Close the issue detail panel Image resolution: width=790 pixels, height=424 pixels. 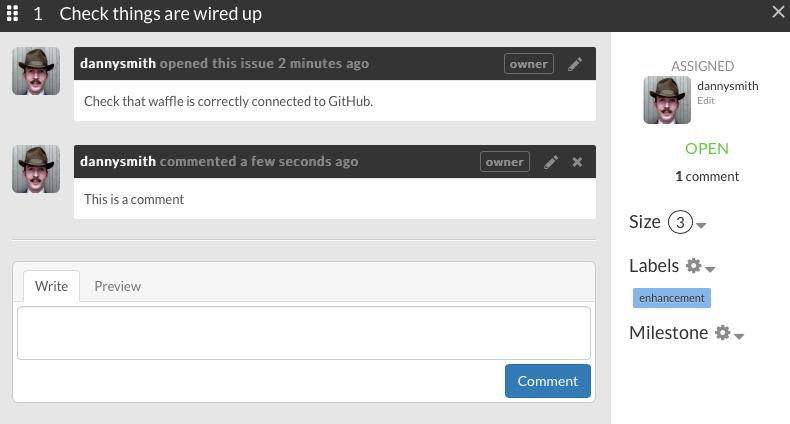[779, 12]
